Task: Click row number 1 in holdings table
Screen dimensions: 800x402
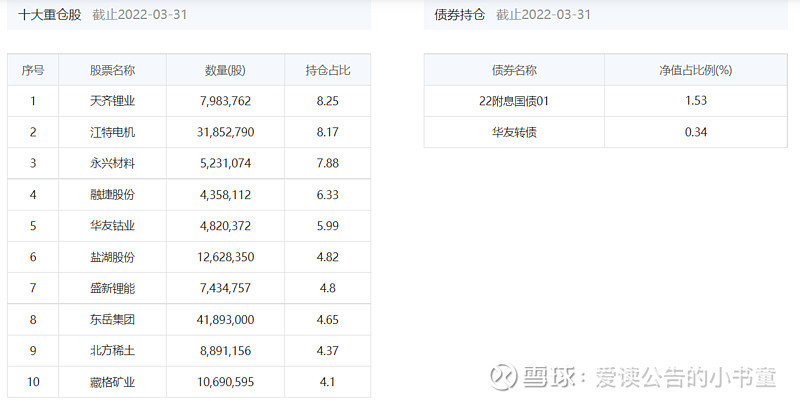Action: click(x=33, y=101)
